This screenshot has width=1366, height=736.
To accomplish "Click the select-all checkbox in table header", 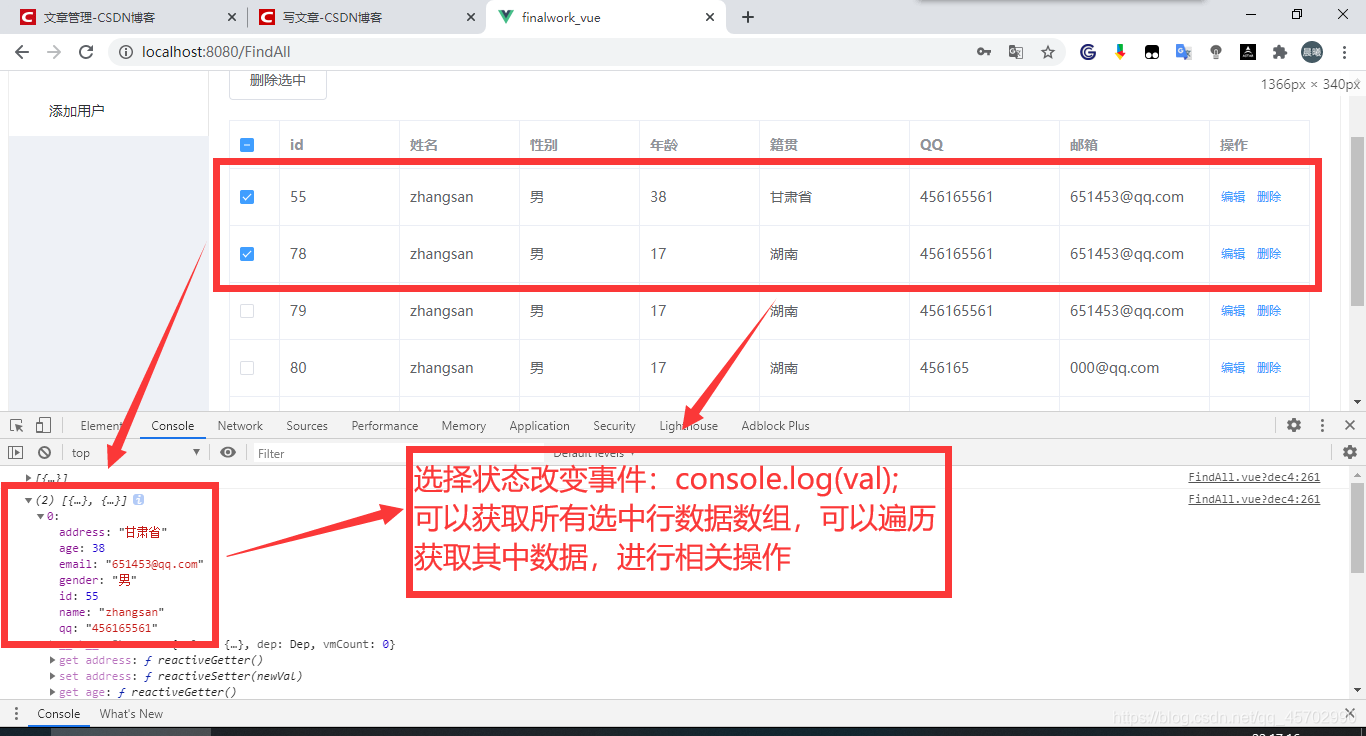I will tap(246, 144).
